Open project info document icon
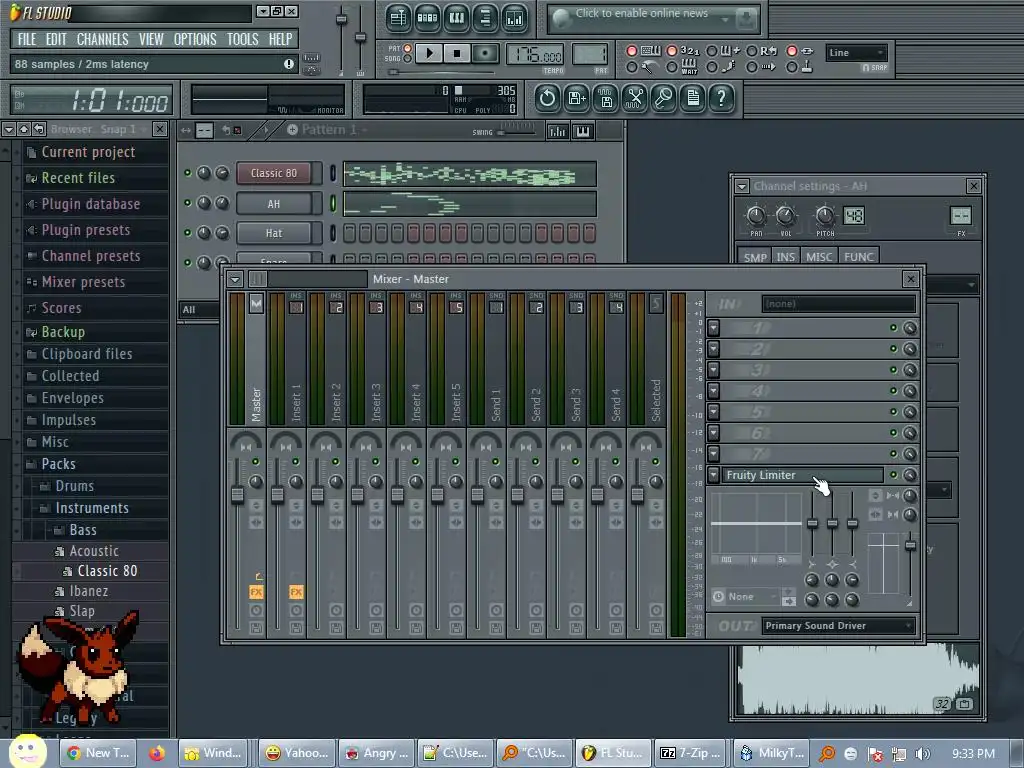The image size is (1024, 768). (693, 99)
